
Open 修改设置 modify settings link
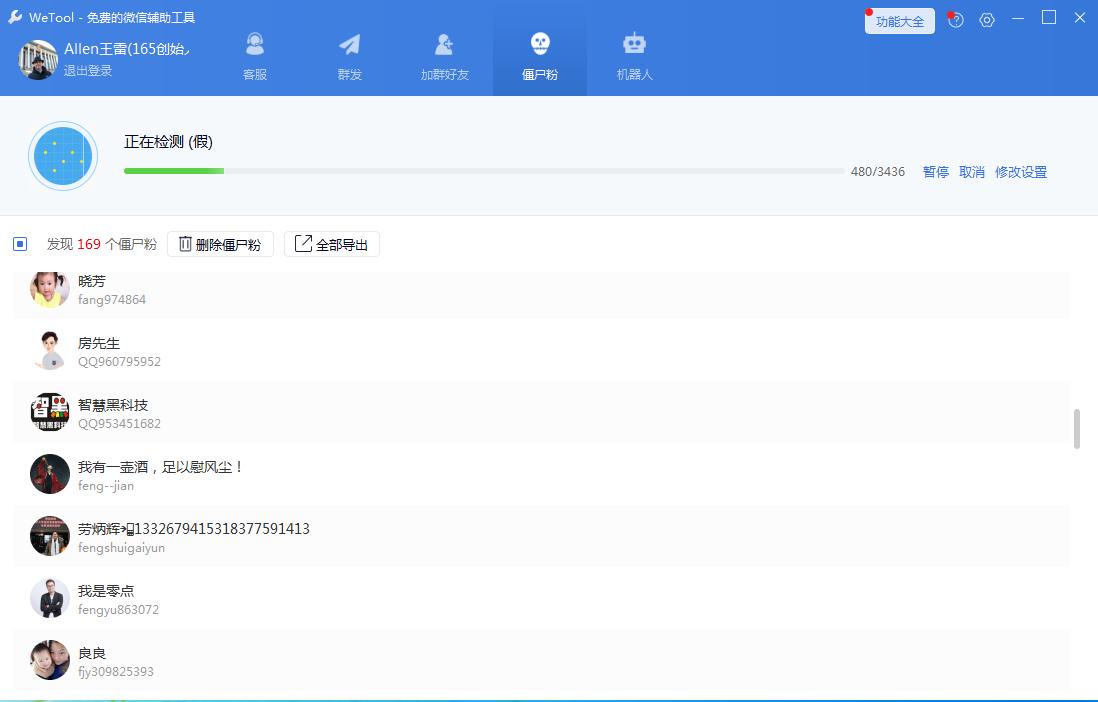pyautogui.click(x=1020, y=172)
